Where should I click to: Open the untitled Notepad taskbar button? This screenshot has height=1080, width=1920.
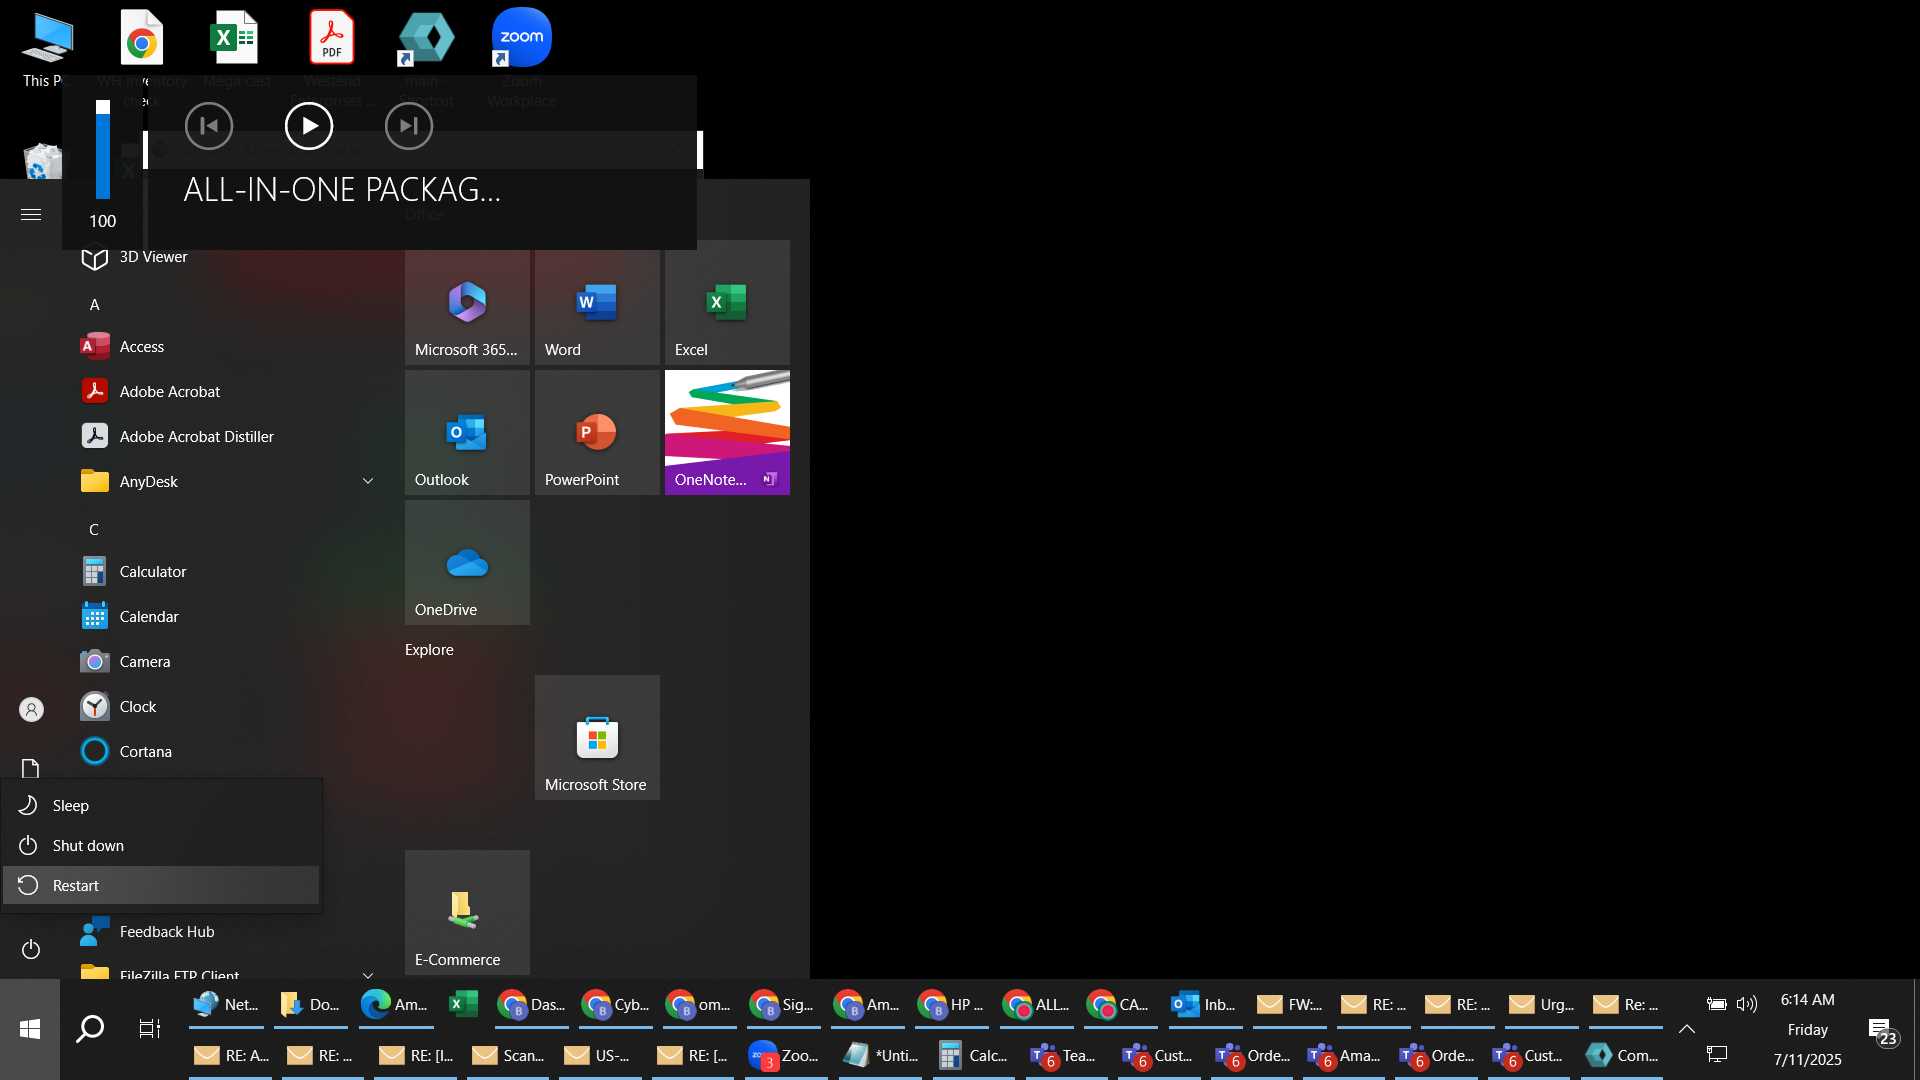881,1056
